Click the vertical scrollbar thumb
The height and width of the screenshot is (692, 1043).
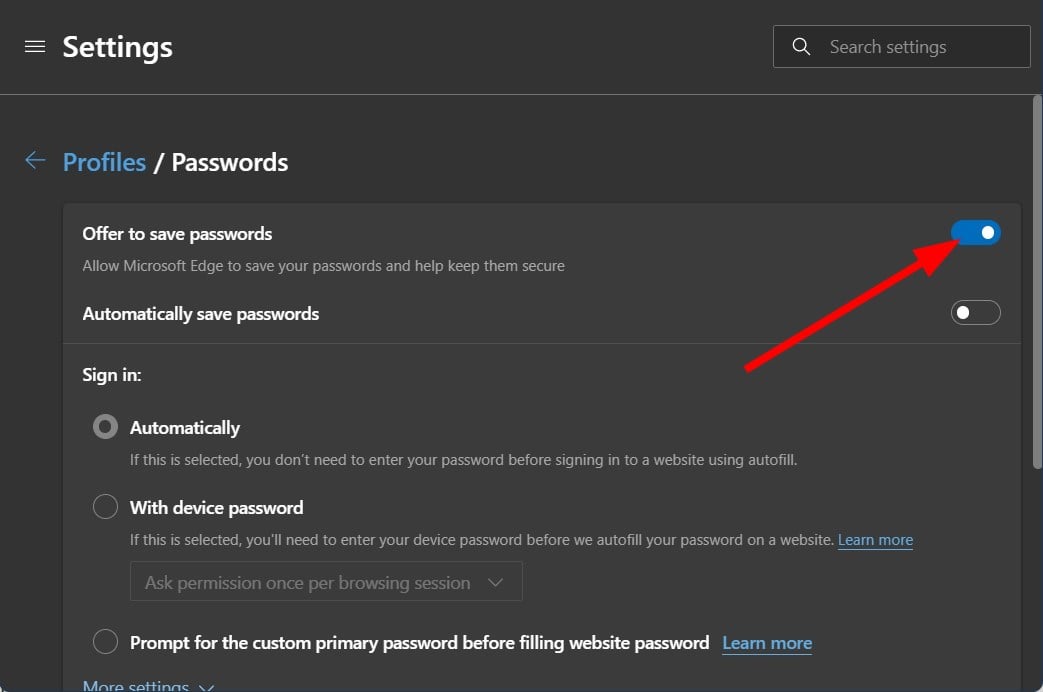[x=1036, y=280]
